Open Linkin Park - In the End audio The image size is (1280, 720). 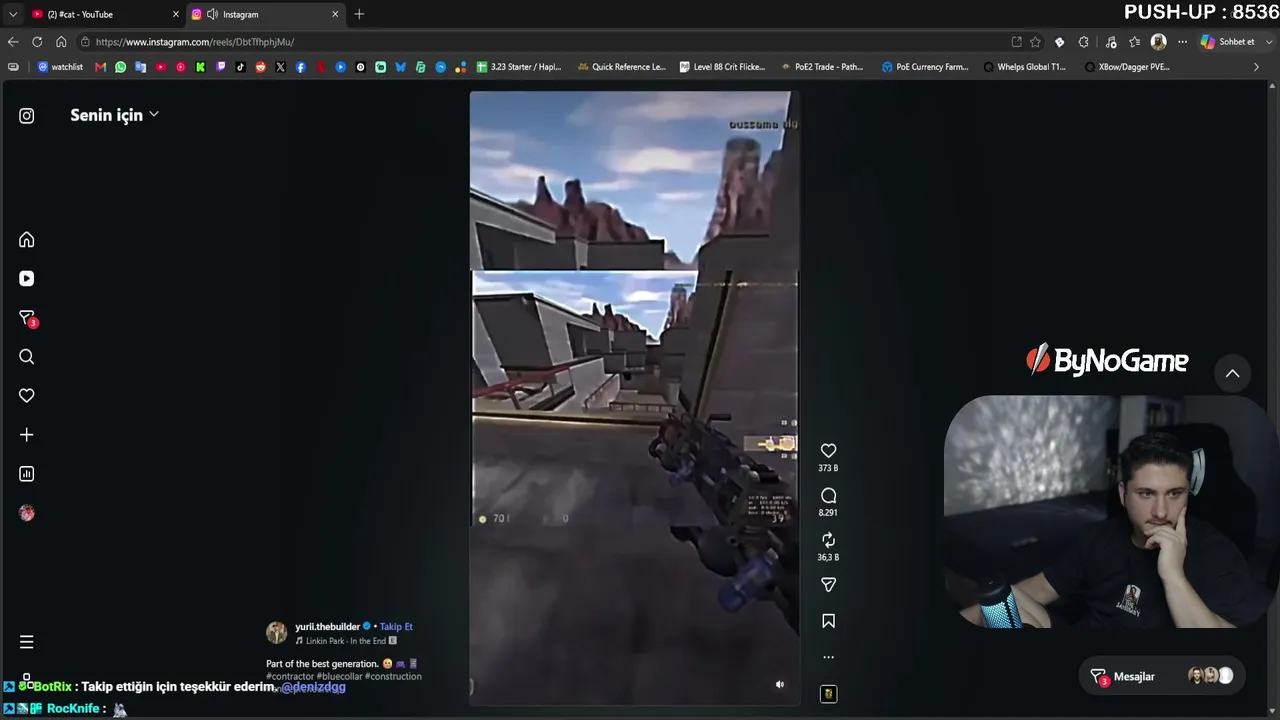pos(345,641)
